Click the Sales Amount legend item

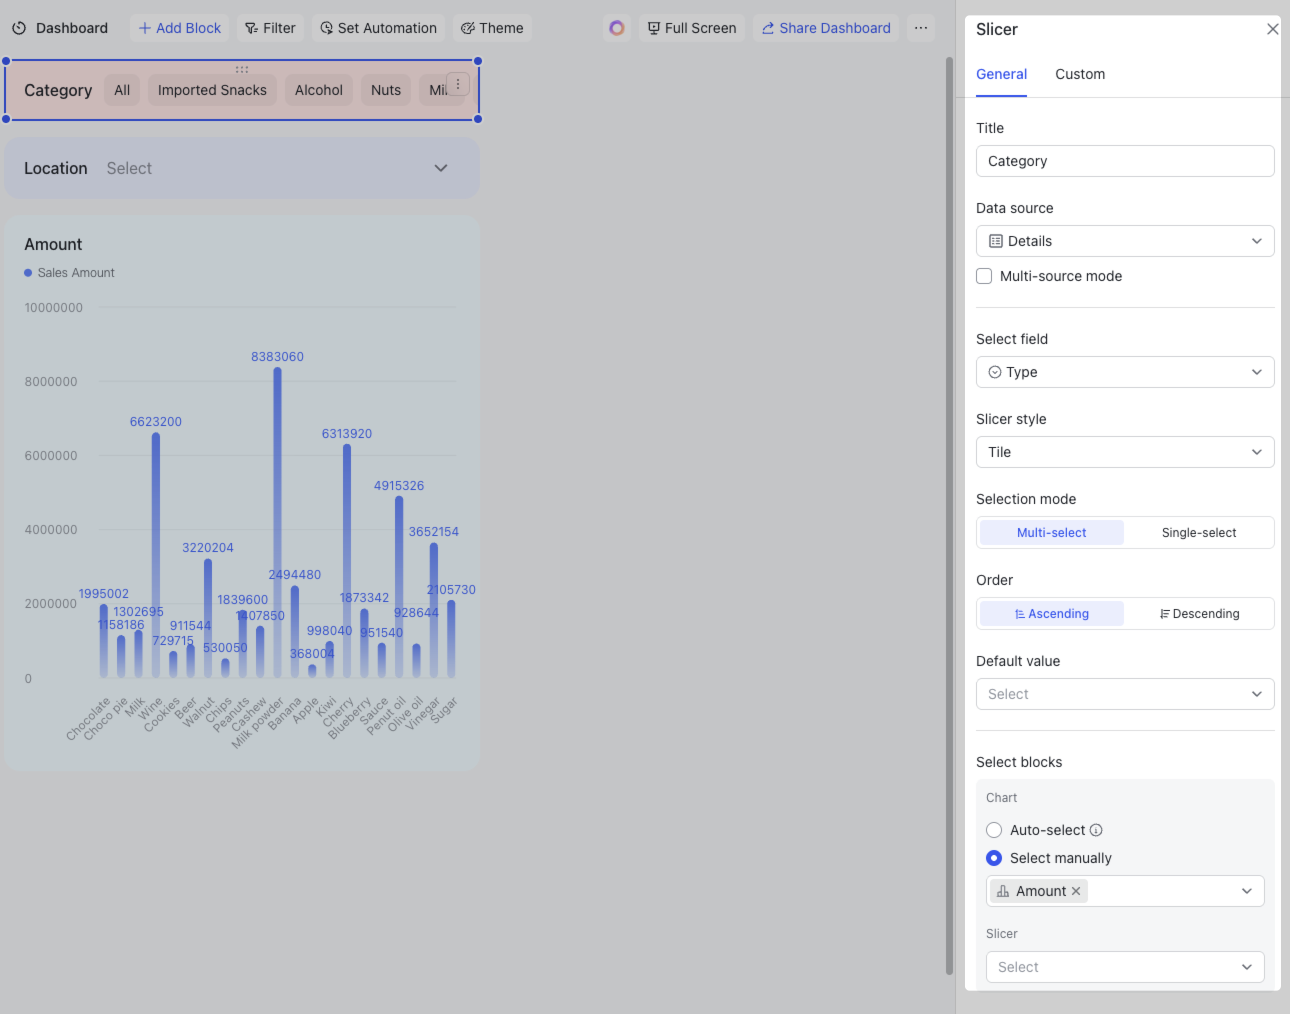69,273
